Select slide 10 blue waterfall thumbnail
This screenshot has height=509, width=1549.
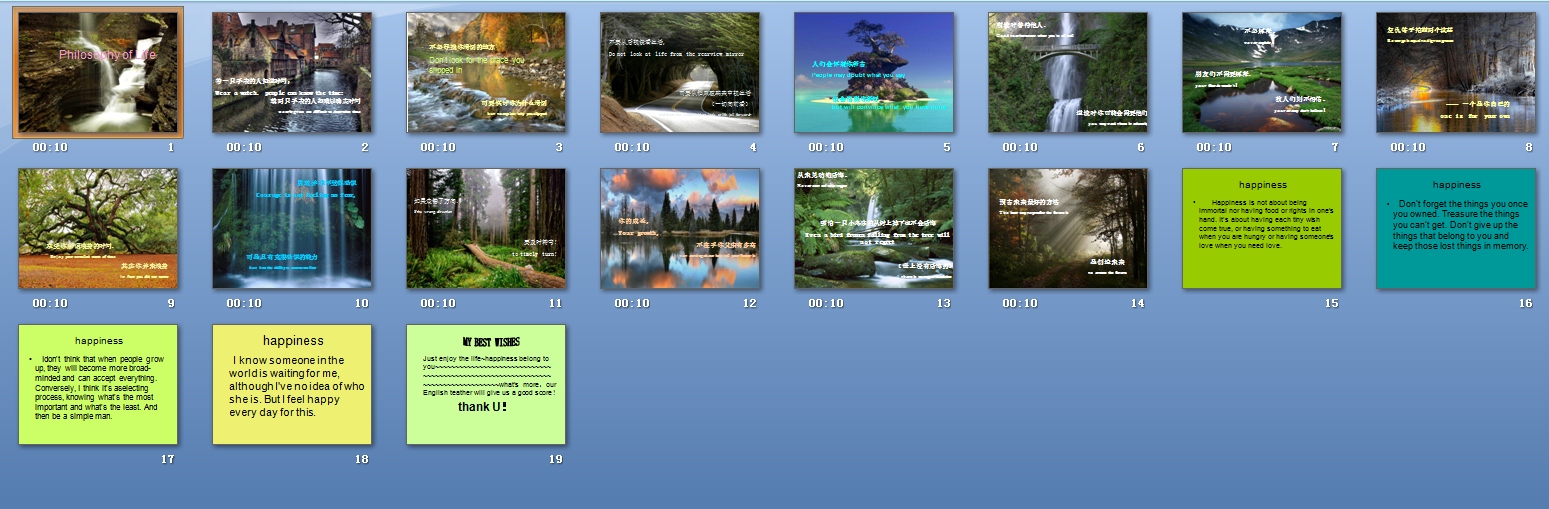click(292, 228)
